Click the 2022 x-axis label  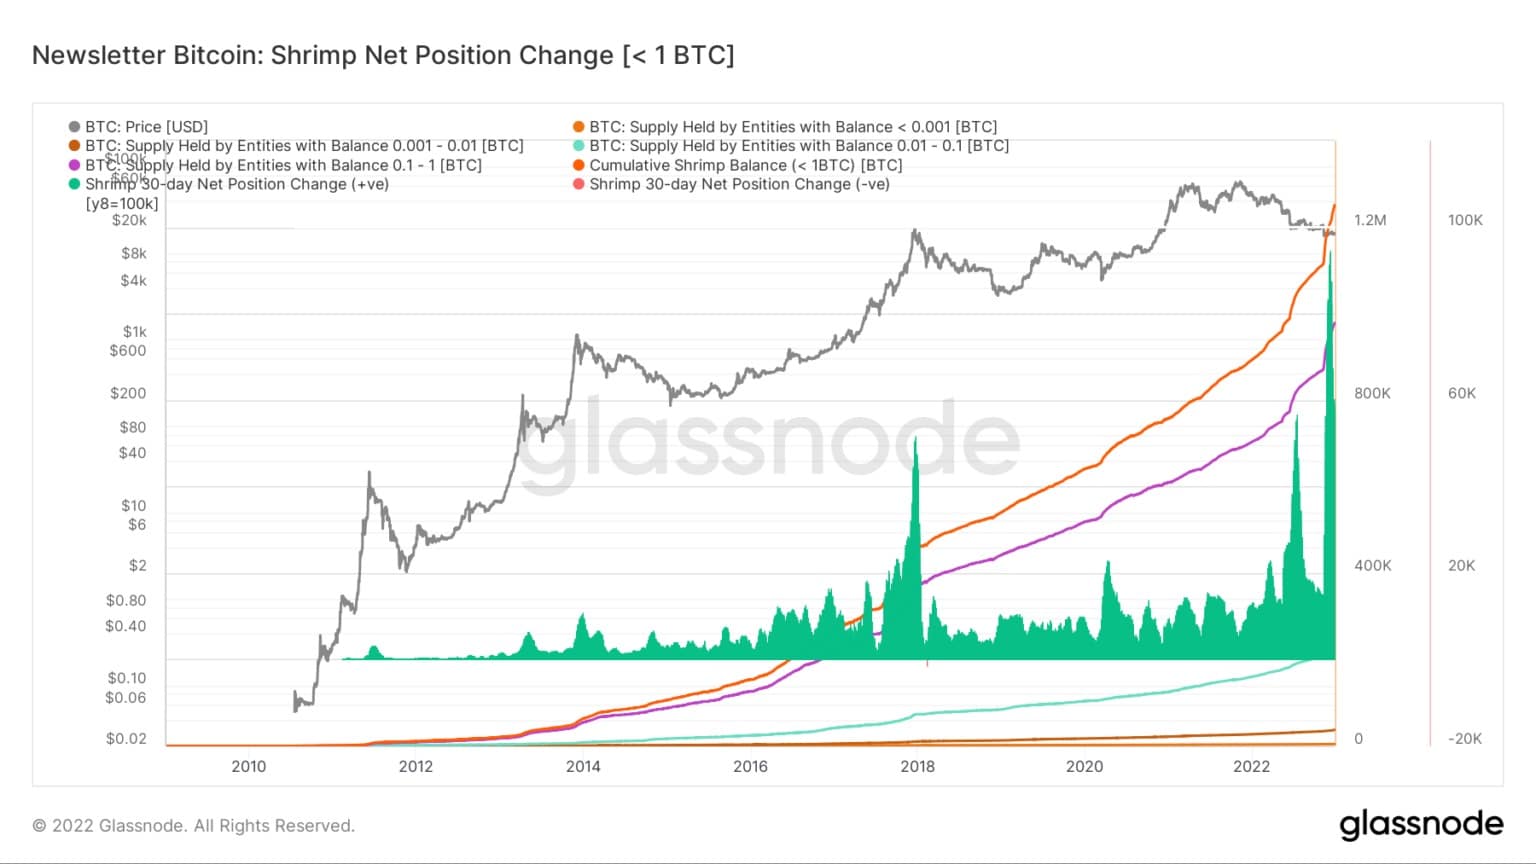(1251, 767)
